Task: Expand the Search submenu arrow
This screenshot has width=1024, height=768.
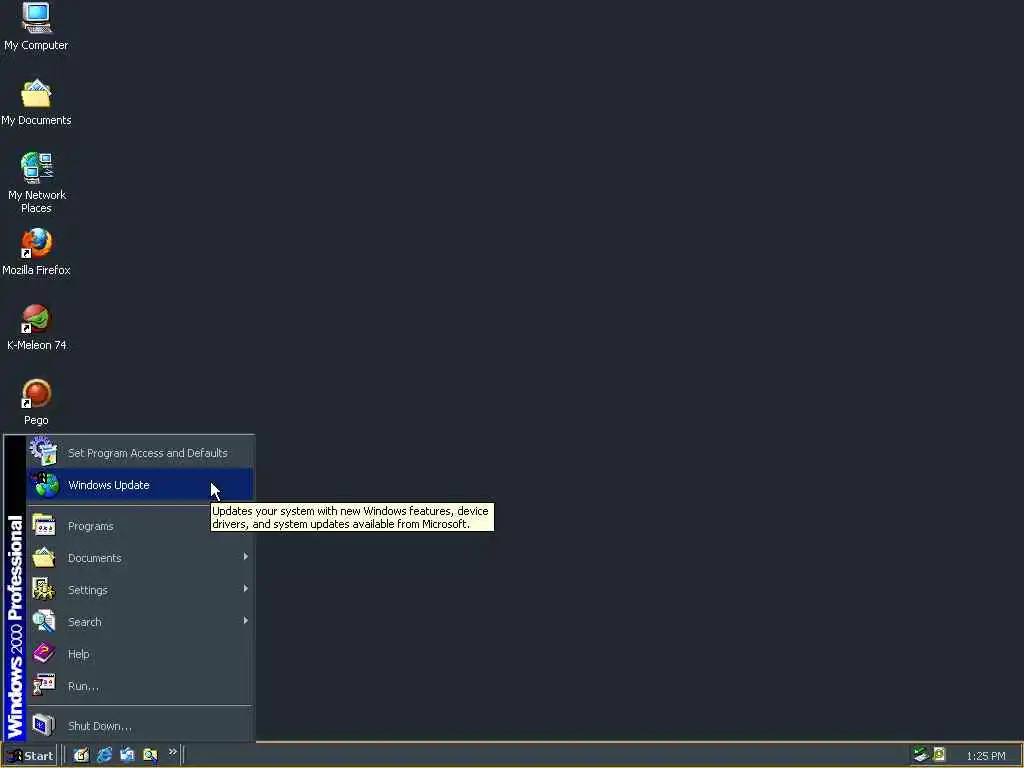Action: tap(246, 620)
